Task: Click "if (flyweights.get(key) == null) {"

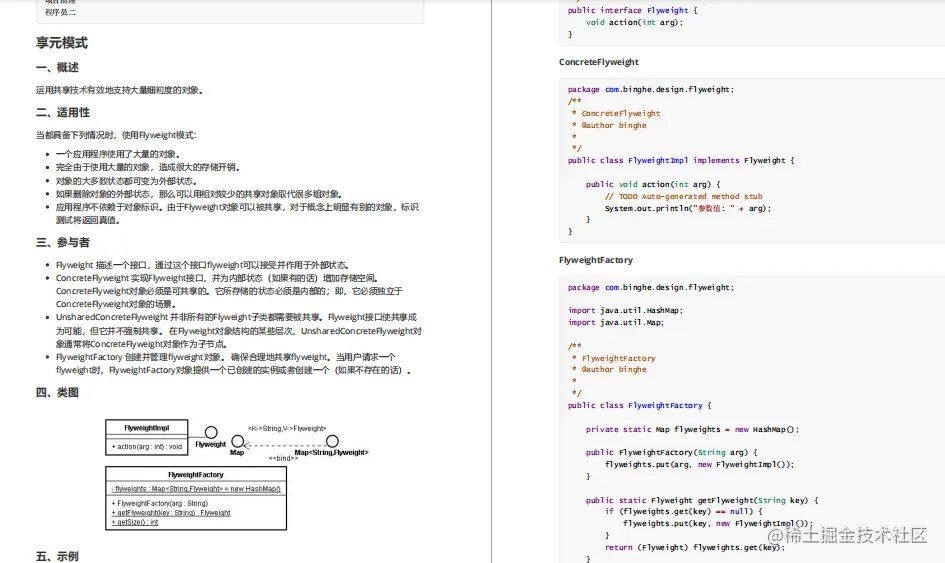Action: (683, 511)
